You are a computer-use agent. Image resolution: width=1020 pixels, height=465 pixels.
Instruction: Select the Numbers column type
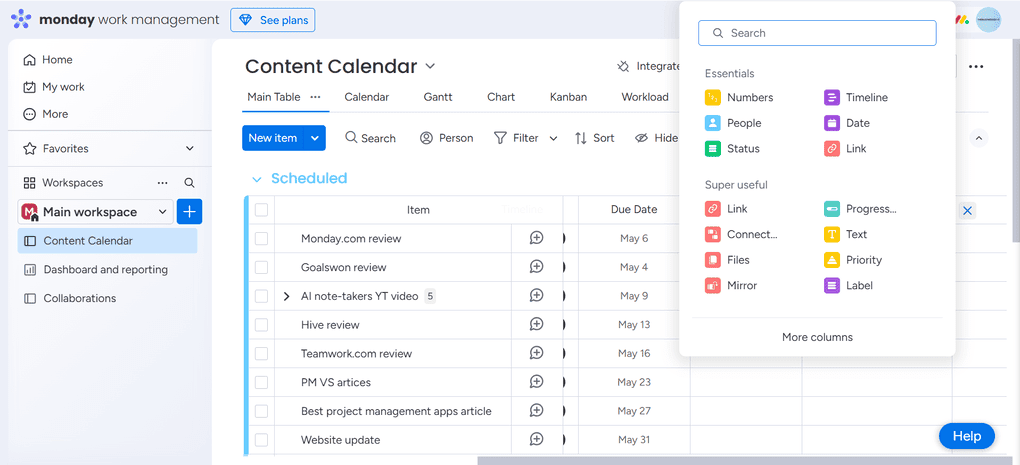pyautogui.click(x=739, y=98)
